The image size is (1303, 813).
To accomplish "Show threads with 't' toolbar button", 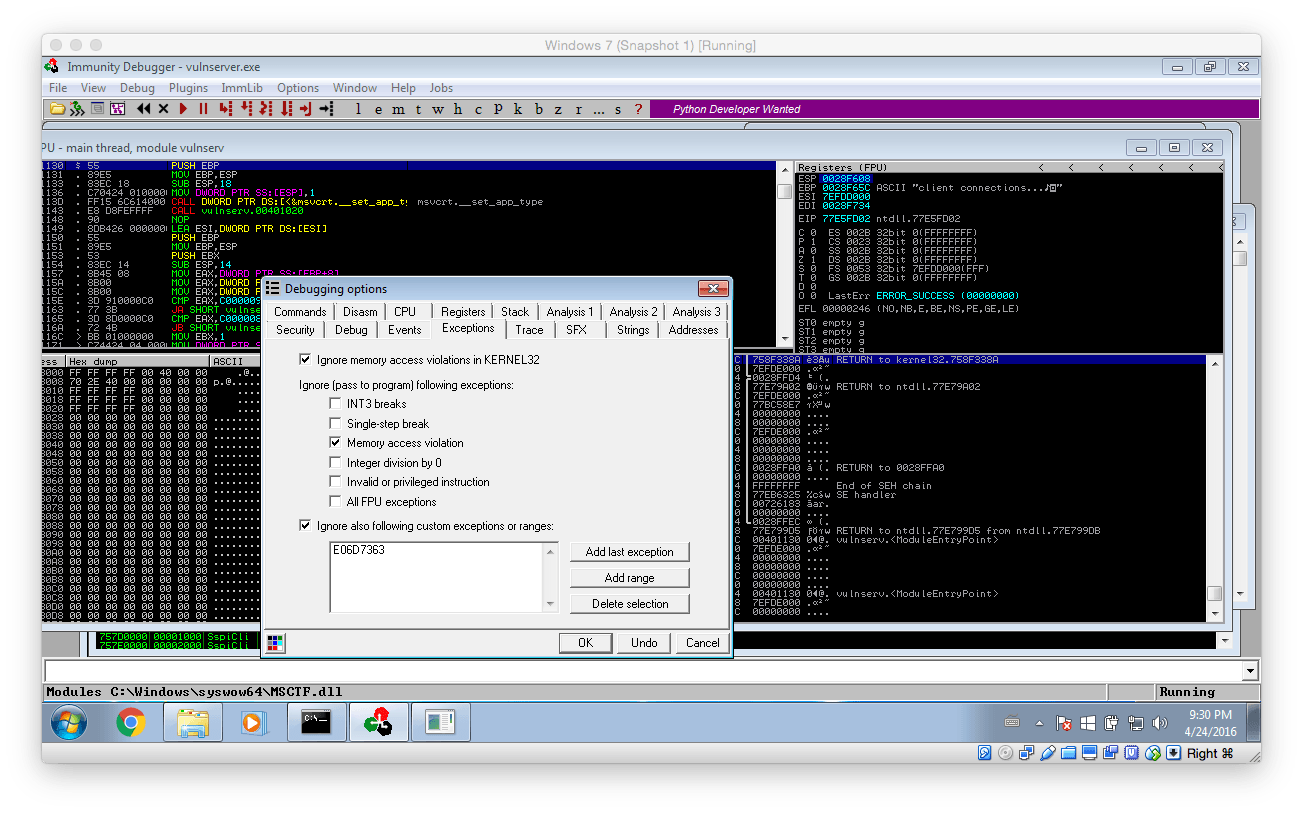I will click(x=418, y=109).
